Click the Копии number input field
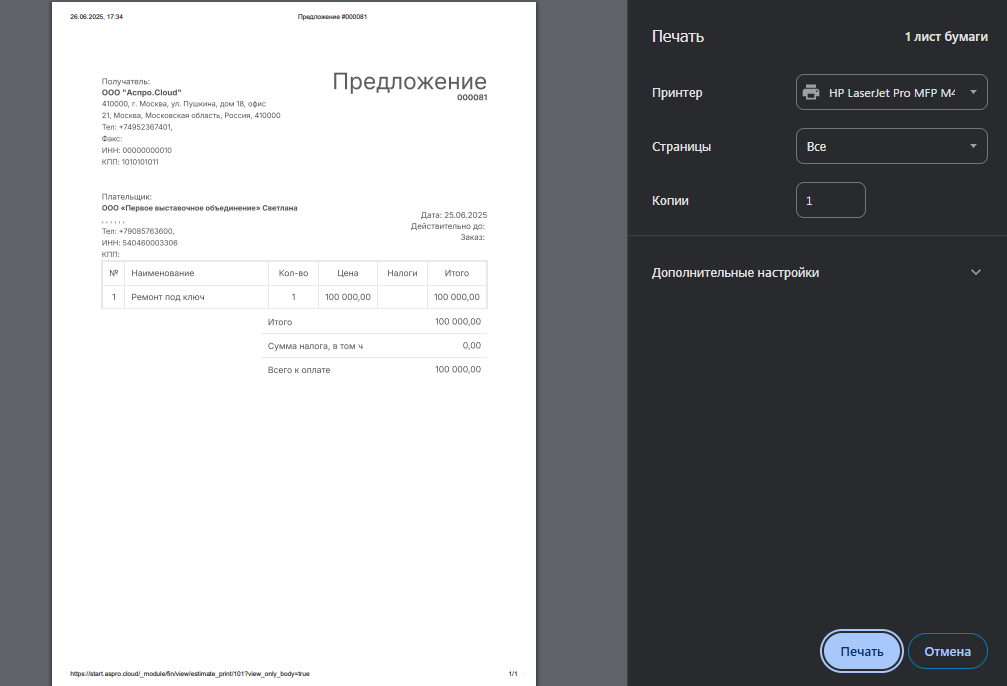Viewport: 1007px width, 686px height. (830, 200)
